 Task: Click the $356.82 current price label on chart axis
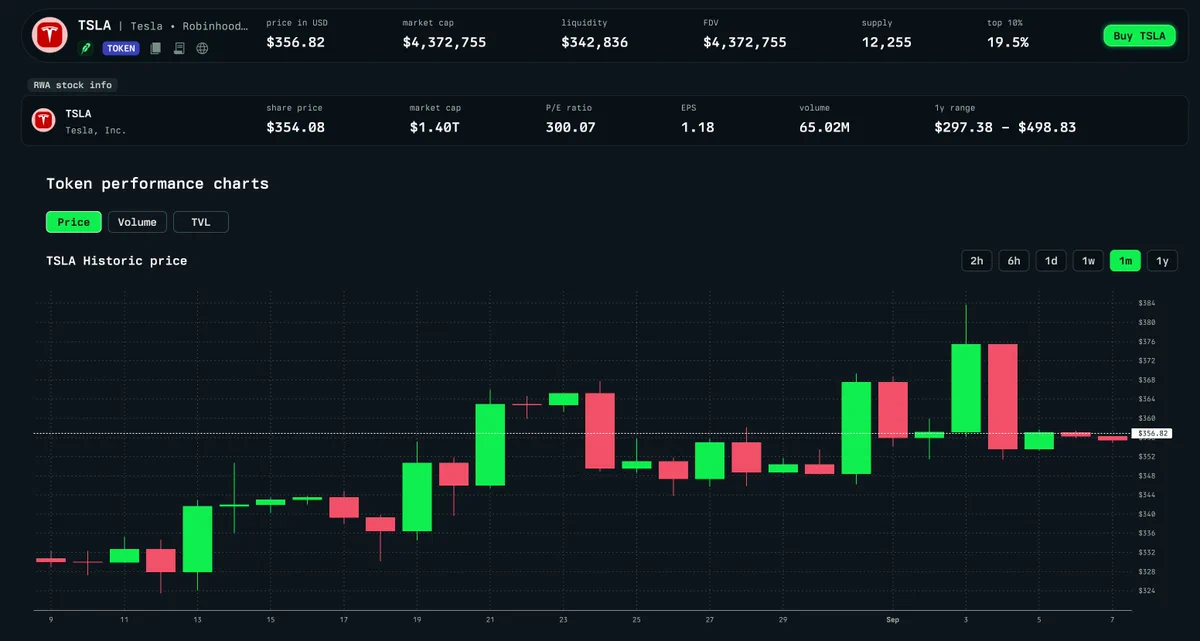(x=1152, y=433)
